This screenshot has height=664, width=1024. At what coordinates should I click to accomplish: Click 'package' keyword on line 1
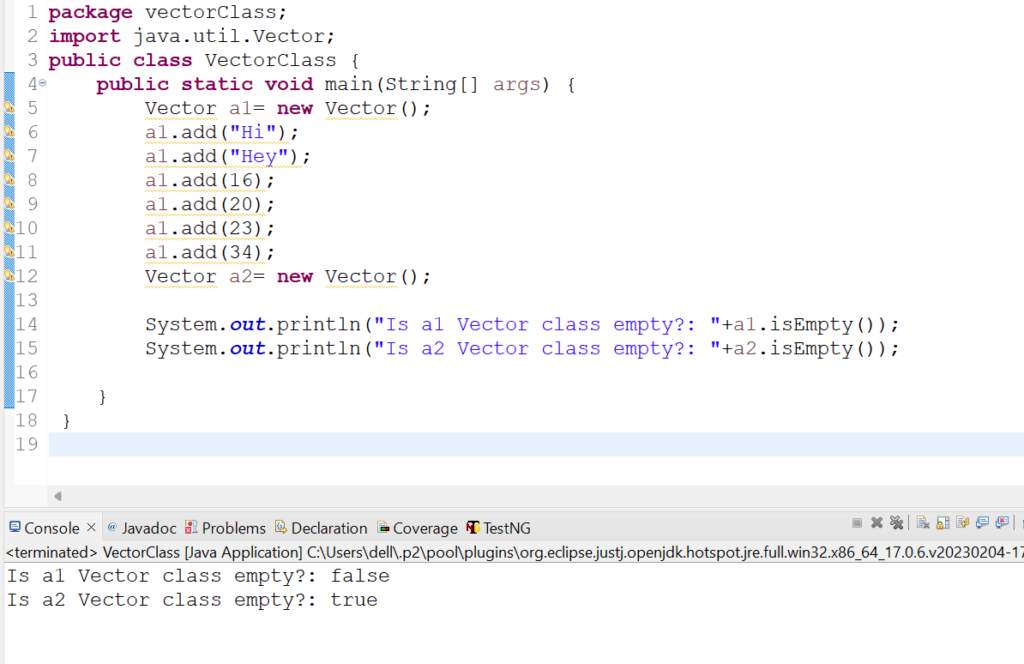[91, 12]
